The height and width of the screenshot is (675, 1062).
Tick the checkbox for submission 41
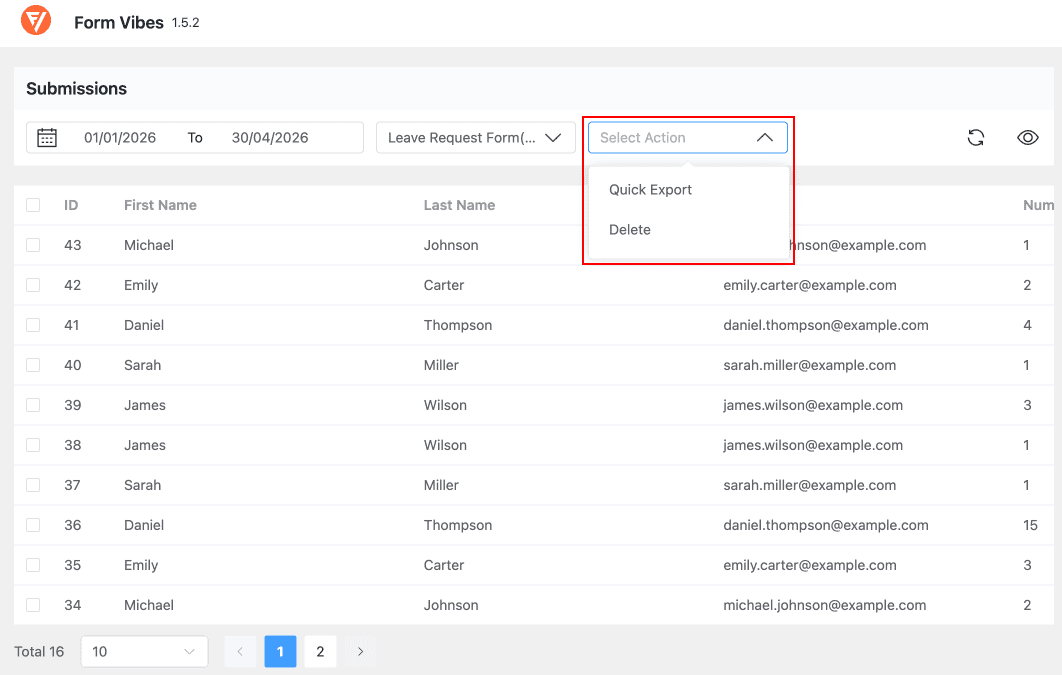point(33,325)
